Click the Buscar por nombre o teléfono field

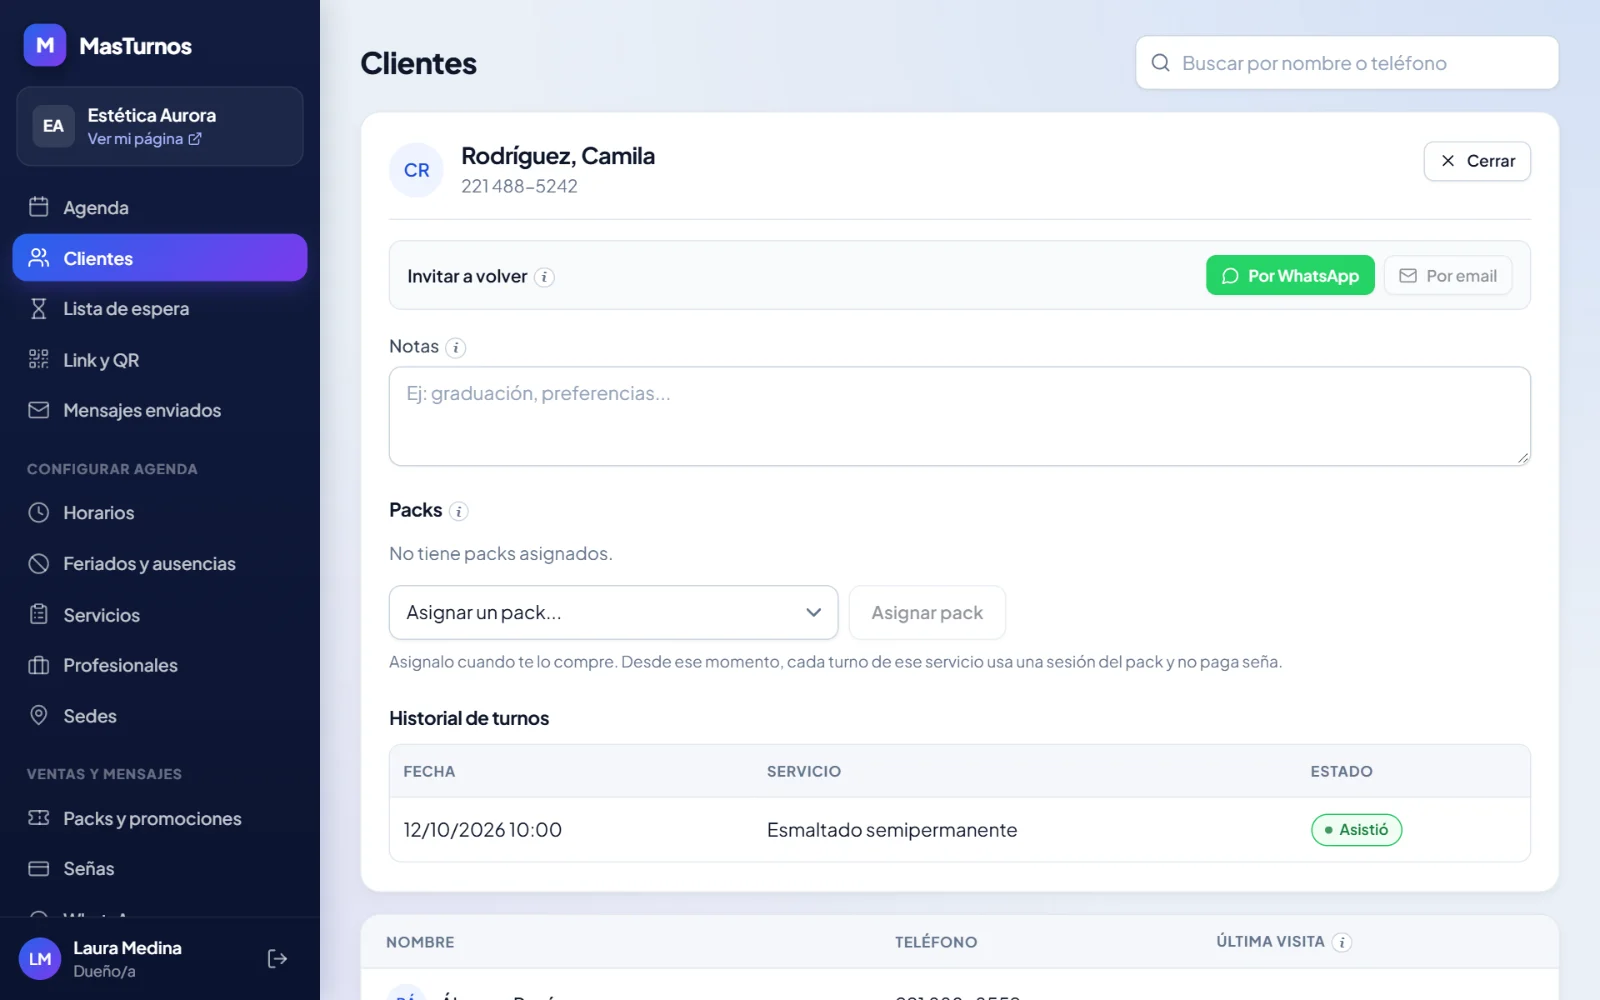pyautogui.click(x=1347, y=63)
